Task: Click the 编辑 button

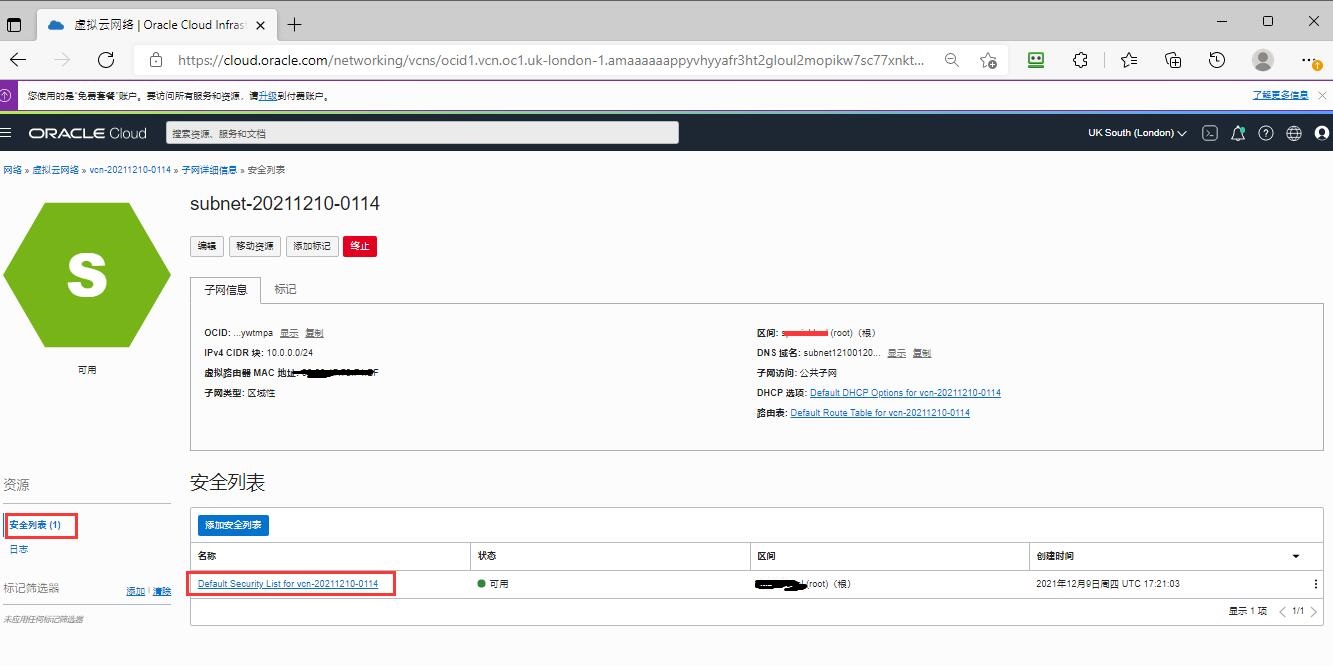Action: [x=207, y=246]
